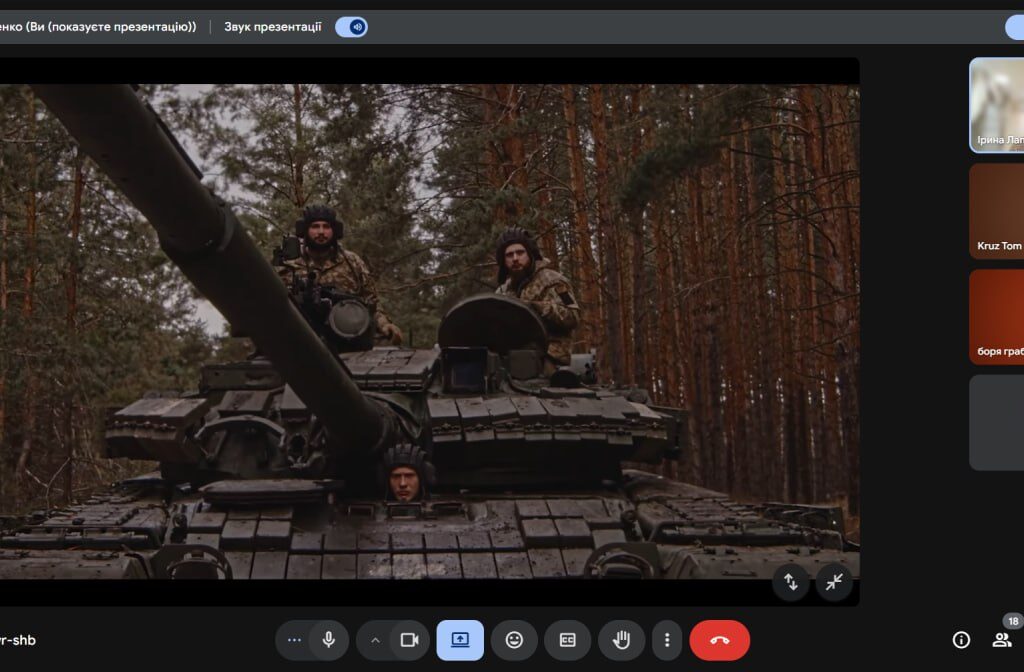
Task: Open audio settings via three-dots beside microphone
Action: (x=294, y=640)
